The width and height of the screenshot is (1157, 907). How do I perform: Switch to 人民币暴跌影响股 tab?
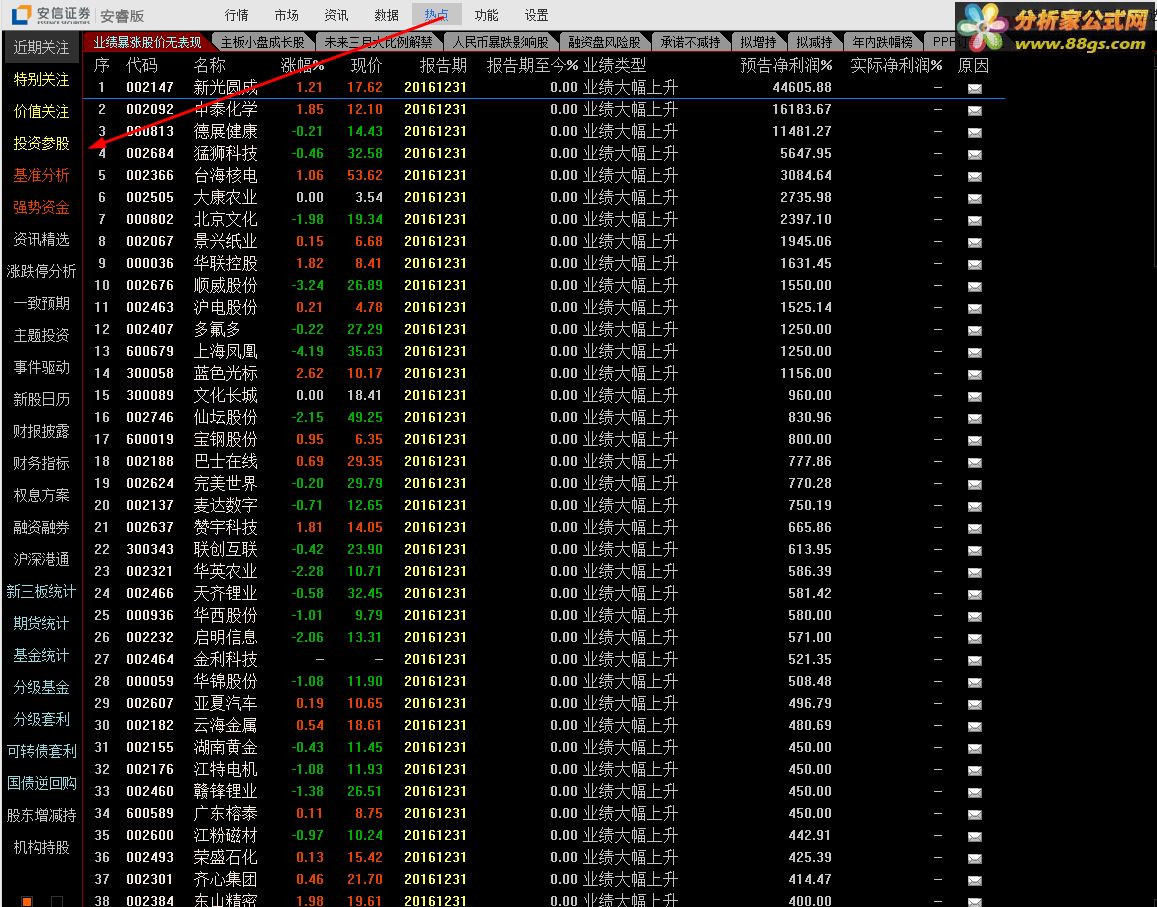click(x=501, y=43)
